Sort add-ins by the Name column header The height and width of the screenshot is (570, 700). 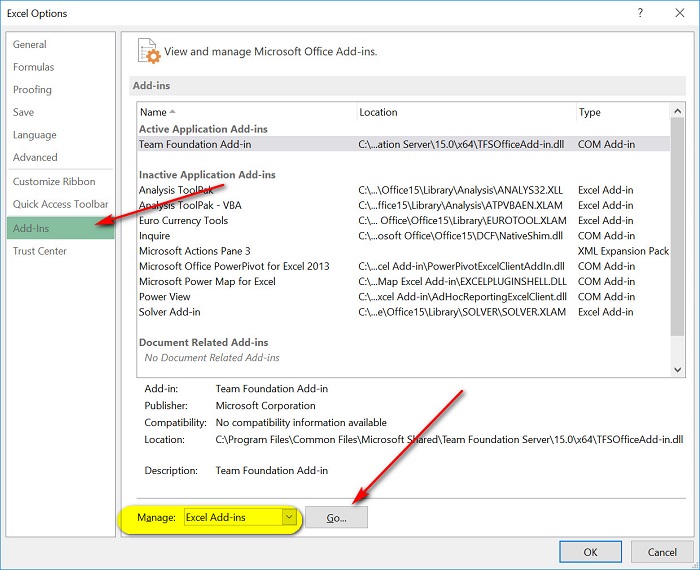click(x=153, y=112)
